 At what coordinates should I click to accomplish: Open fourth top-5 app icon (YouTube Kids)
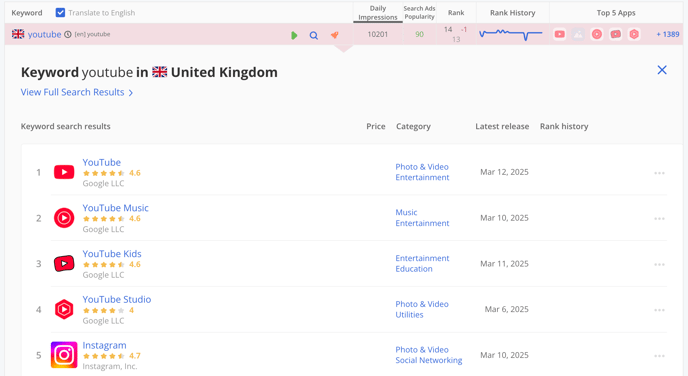click(x=616, y=34)
